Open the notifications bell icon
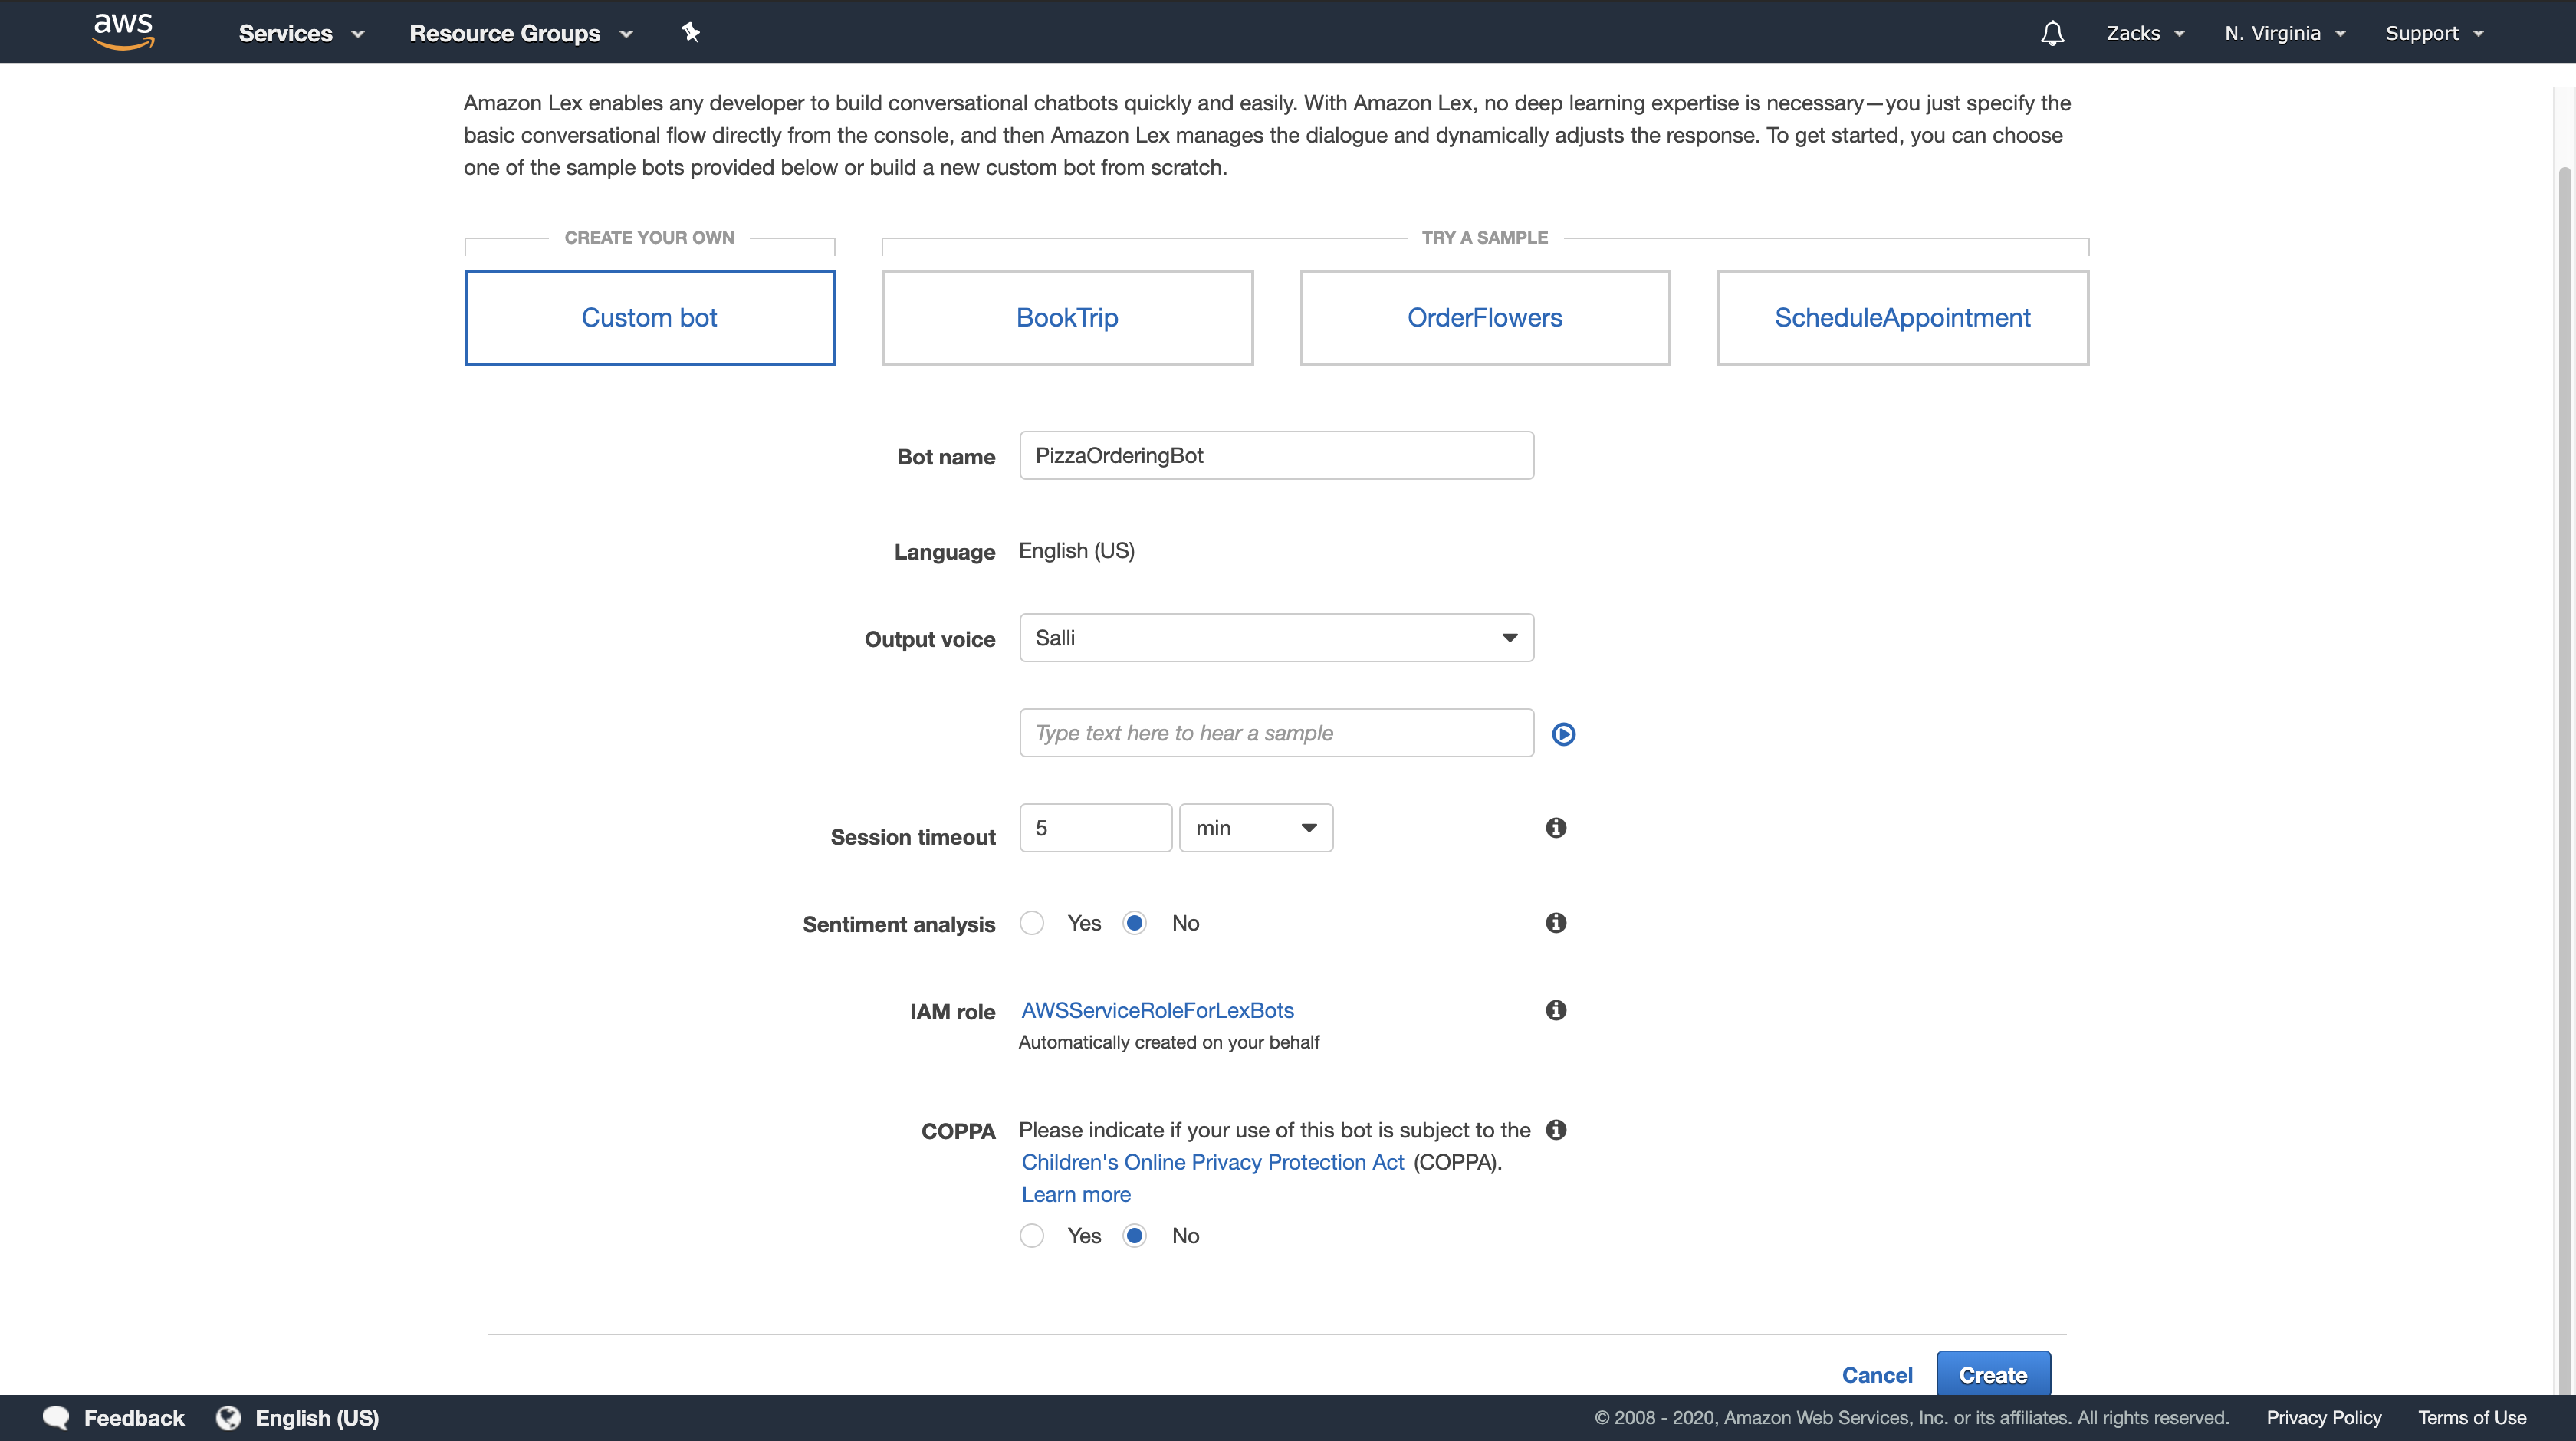The image size is (2576, 1441). click(x=2052, y=33)
